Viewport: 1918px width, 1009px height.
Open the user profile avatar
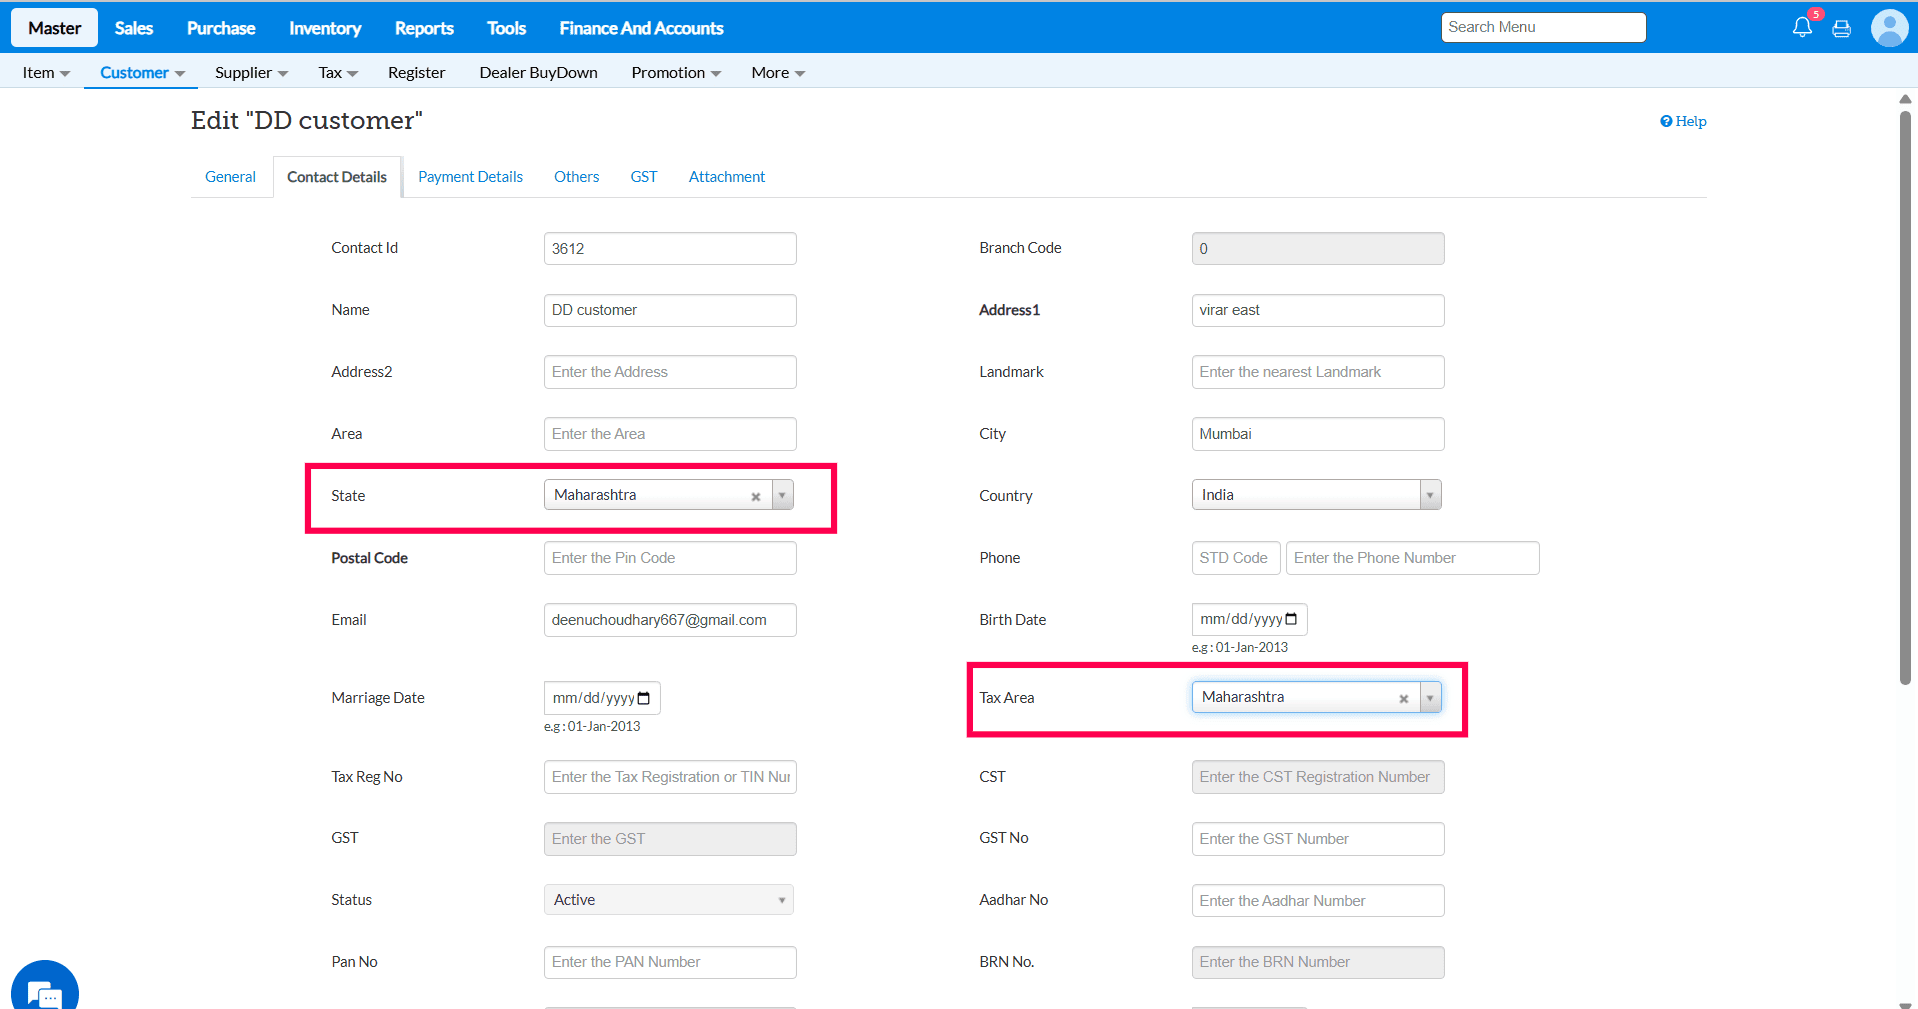pos(1889,28)
